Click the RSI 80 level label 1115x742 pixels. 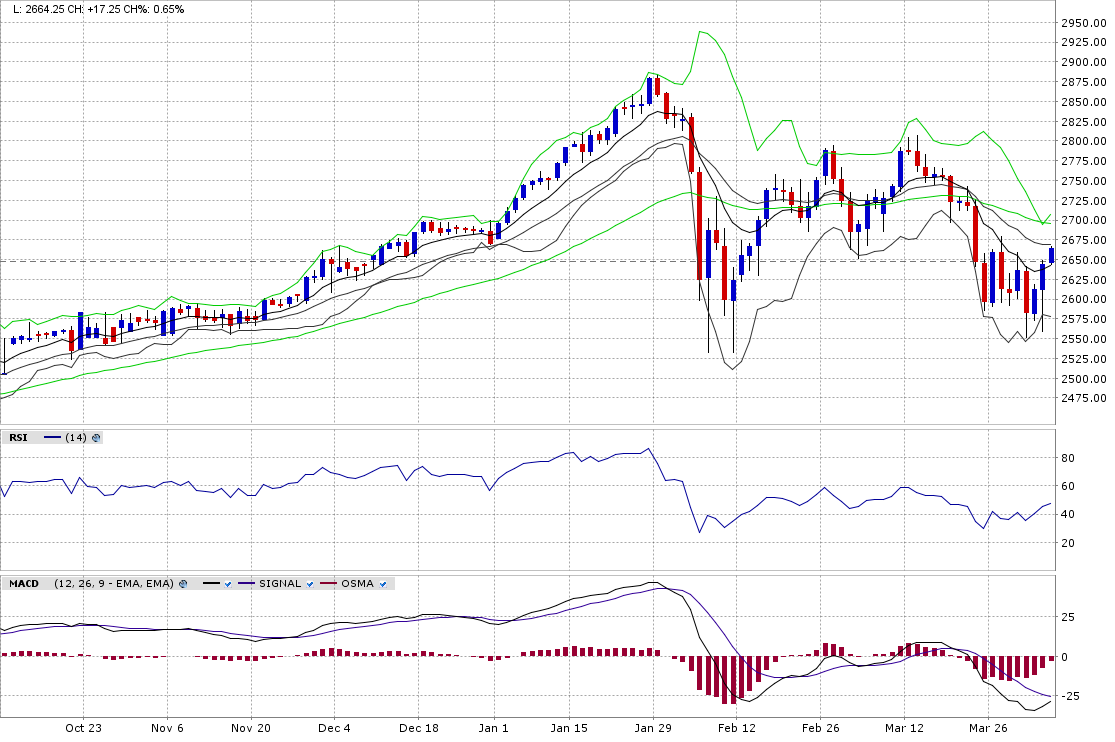(x=1067, y=458)
